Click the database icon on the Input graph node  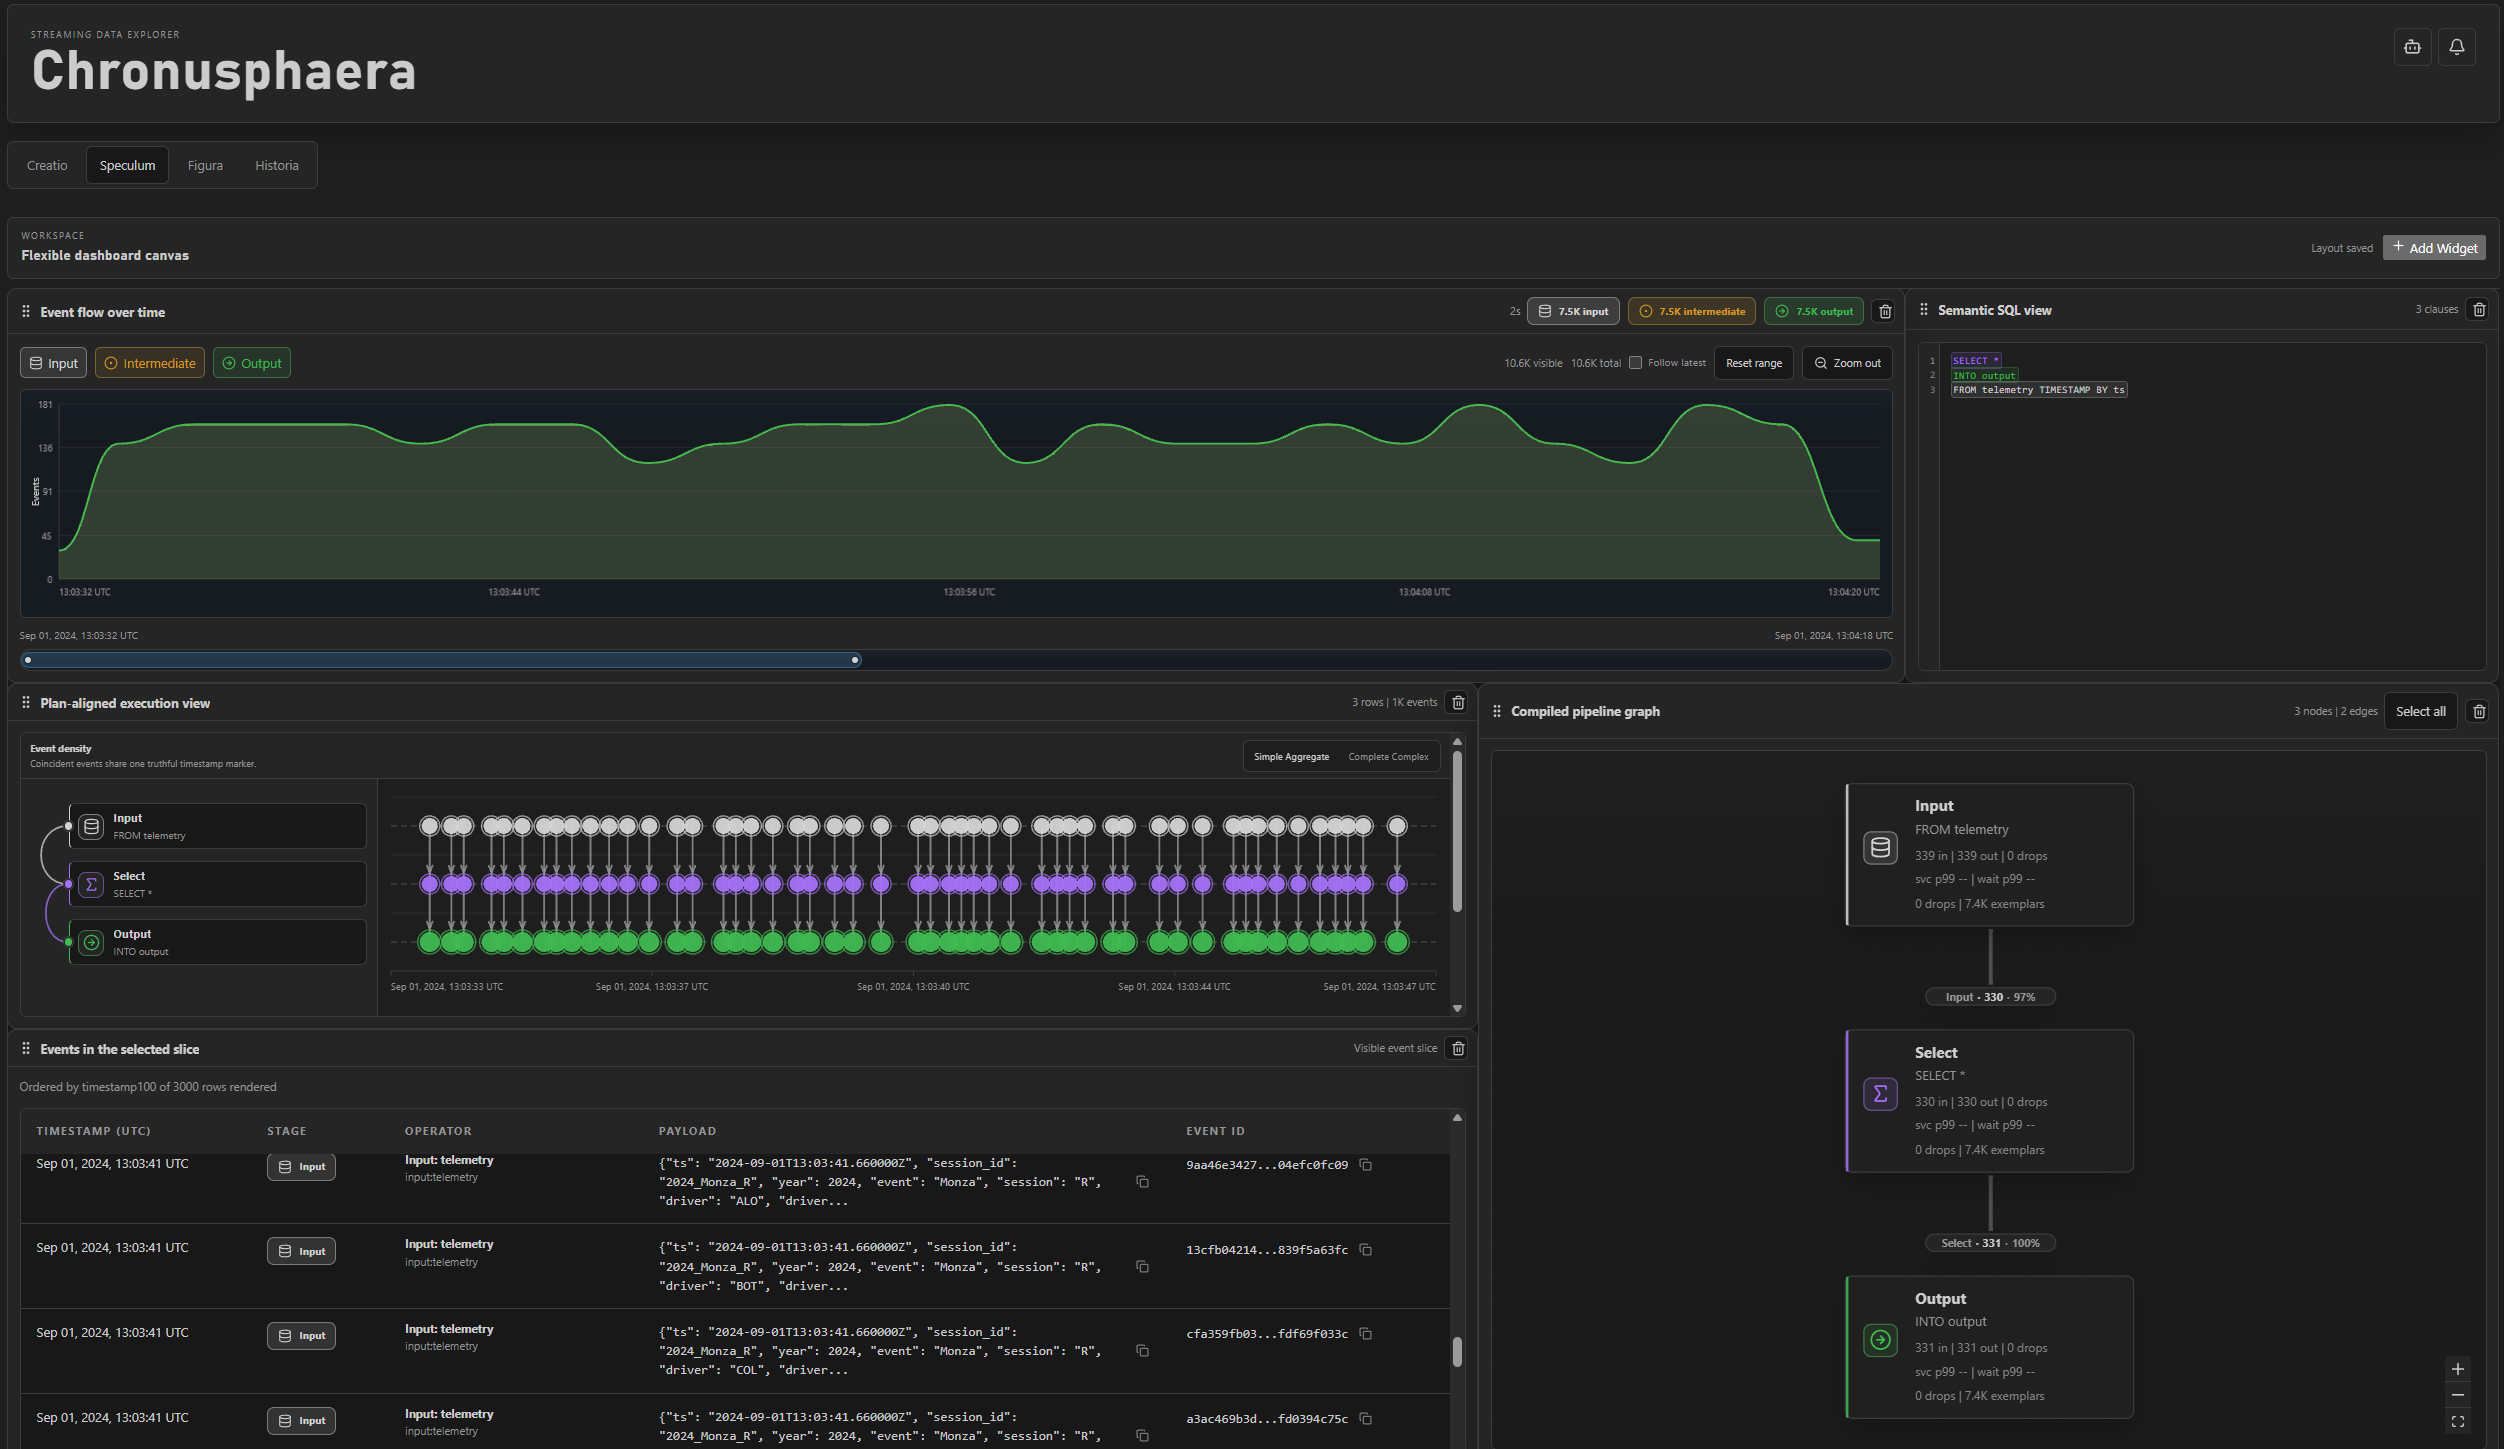[1880, 848]
